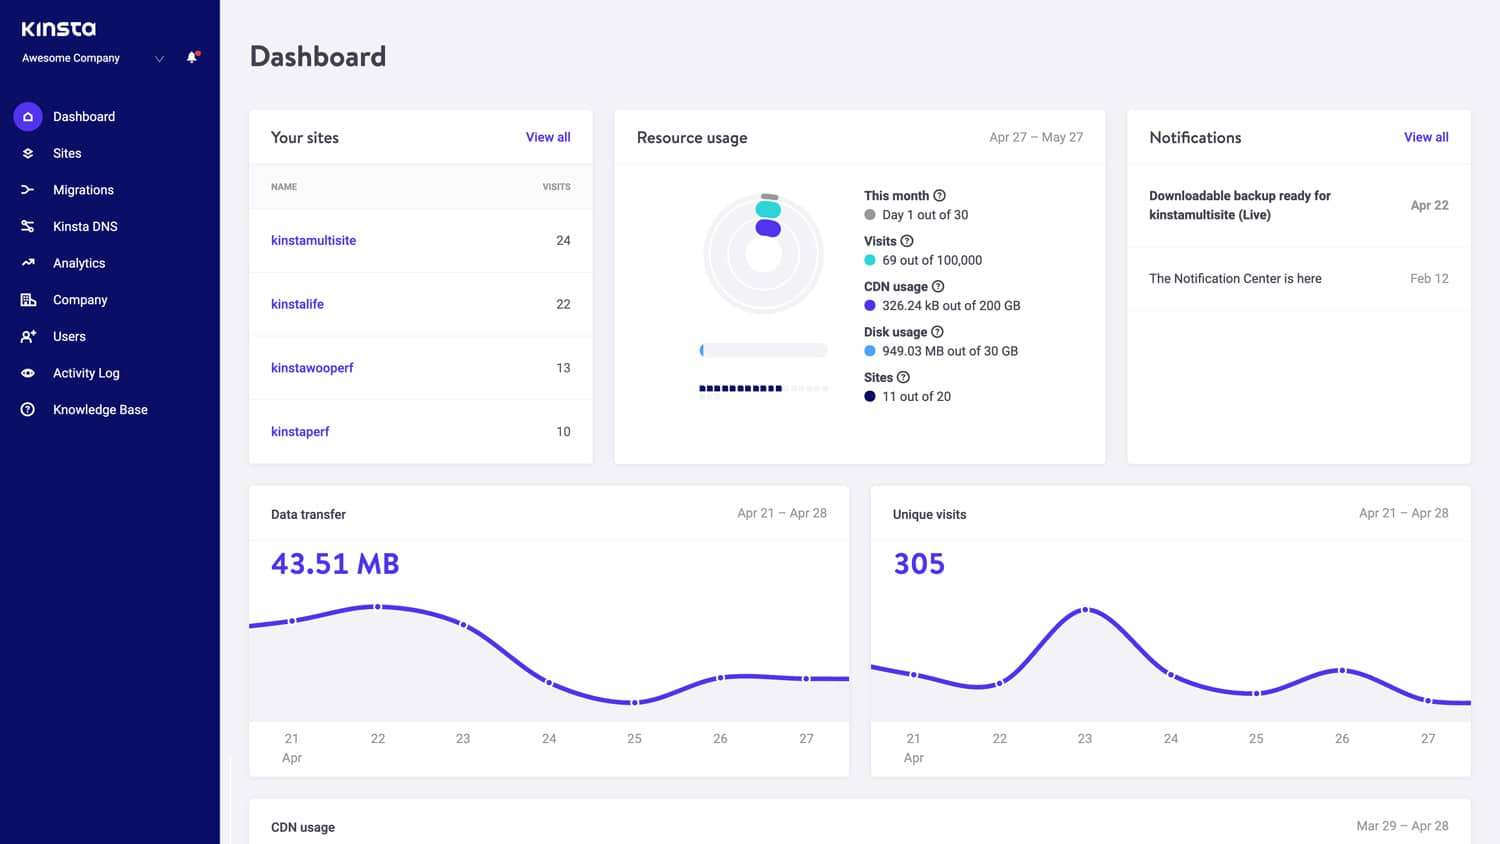The width and height of the screenshot is (1500, 844).
Task: Click the 43.51 MB data transfer value
Action: pyautogui.click(x=335, y=564)
